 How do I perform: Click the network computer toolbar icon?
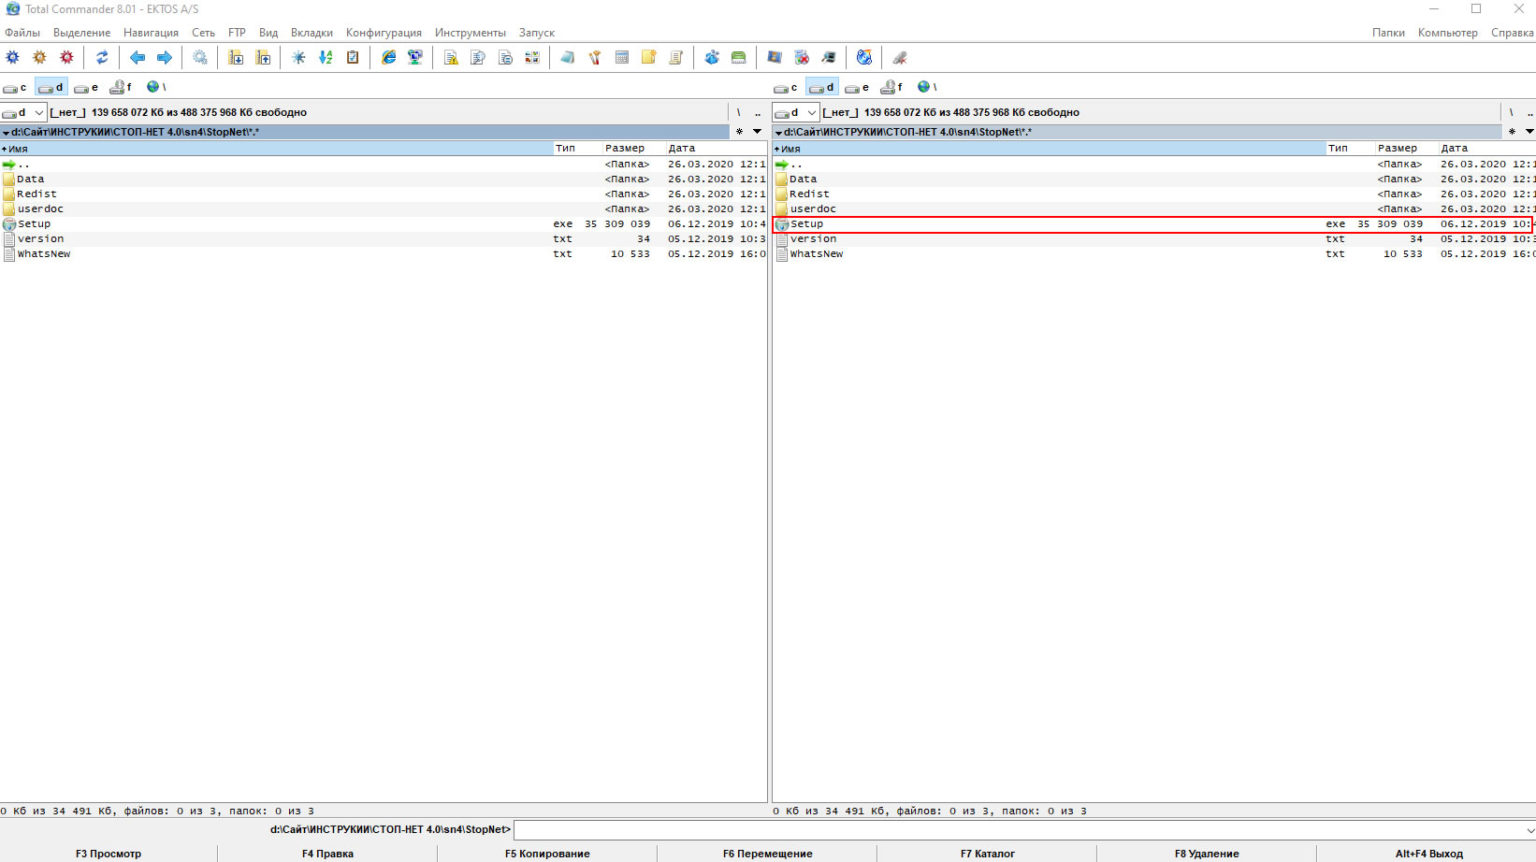tap(415, 58)
